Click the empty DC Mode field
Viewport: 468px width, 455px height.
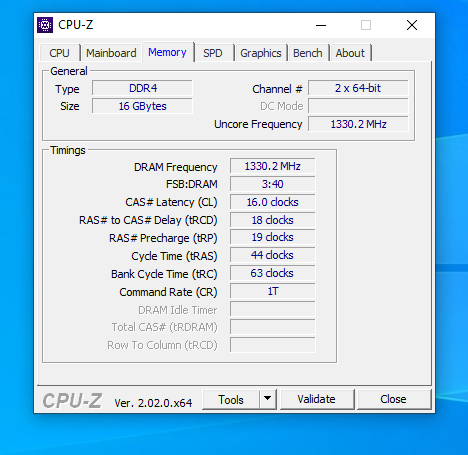tap(358, 106)
